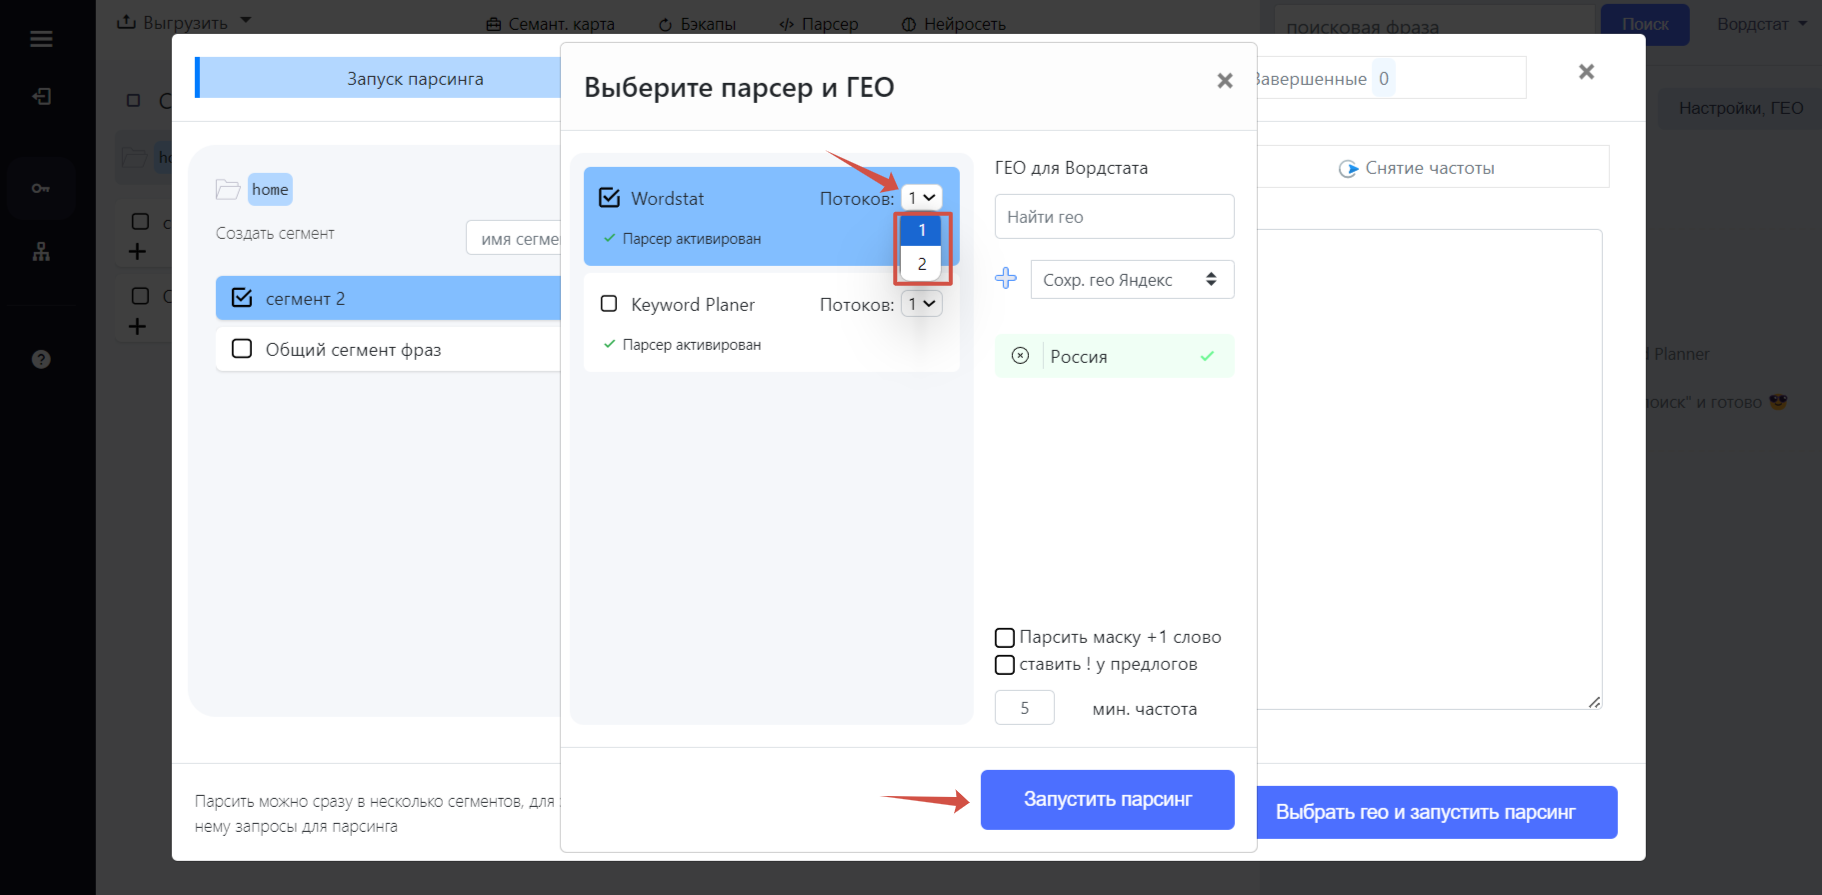This screenshot has height=895, width=1822.
Task: Open the help question mark icon
Action: (x=41, y=359)
